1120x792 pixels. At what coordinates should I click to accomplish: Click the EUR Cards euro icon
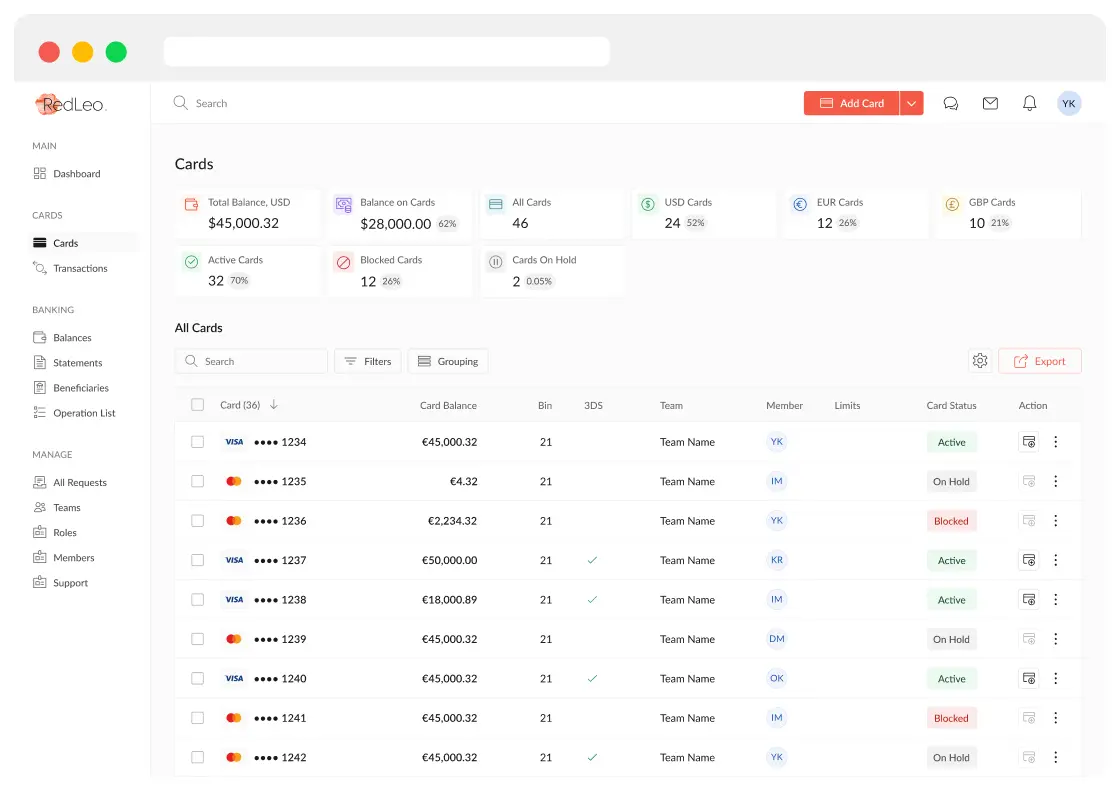click(800, 204)
